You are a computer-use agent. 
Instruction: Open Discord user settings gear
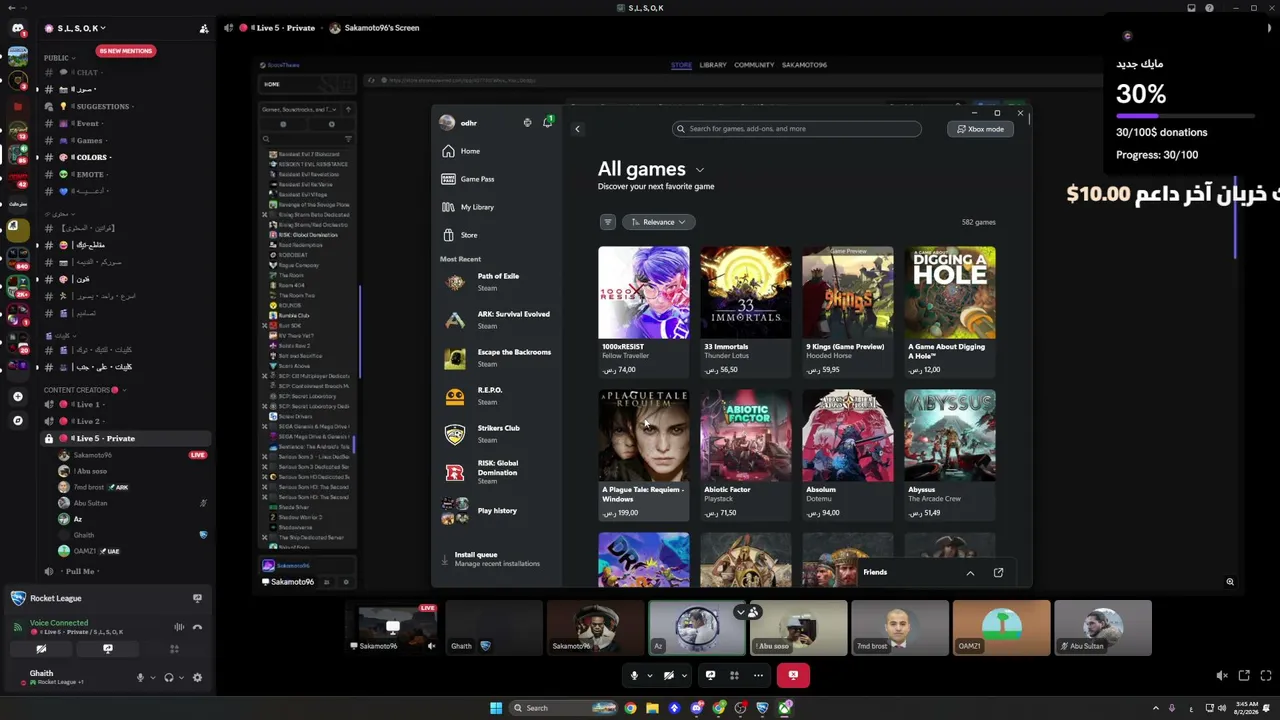click(x=197, y=677)
